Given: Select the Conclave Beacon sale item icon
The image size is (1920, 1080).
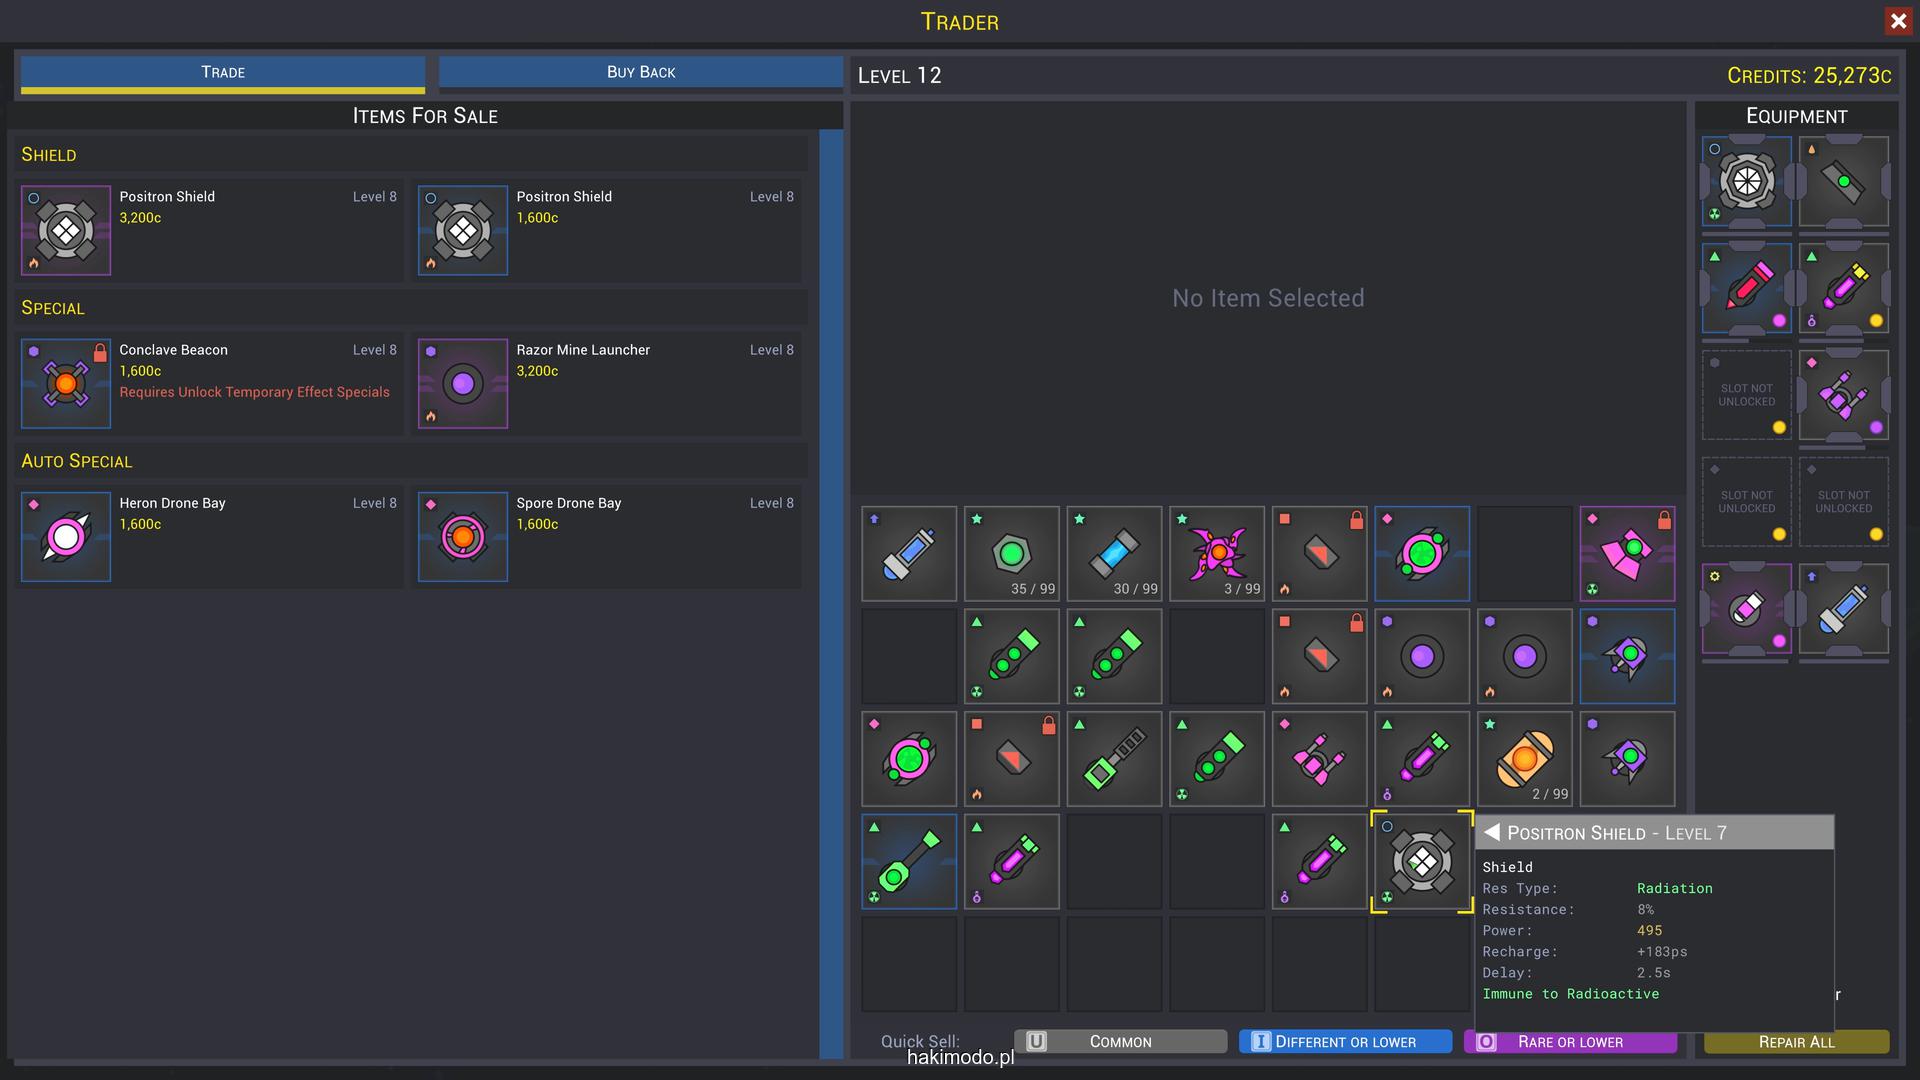Looking at the screenshot, I should [x=66, y=384].
